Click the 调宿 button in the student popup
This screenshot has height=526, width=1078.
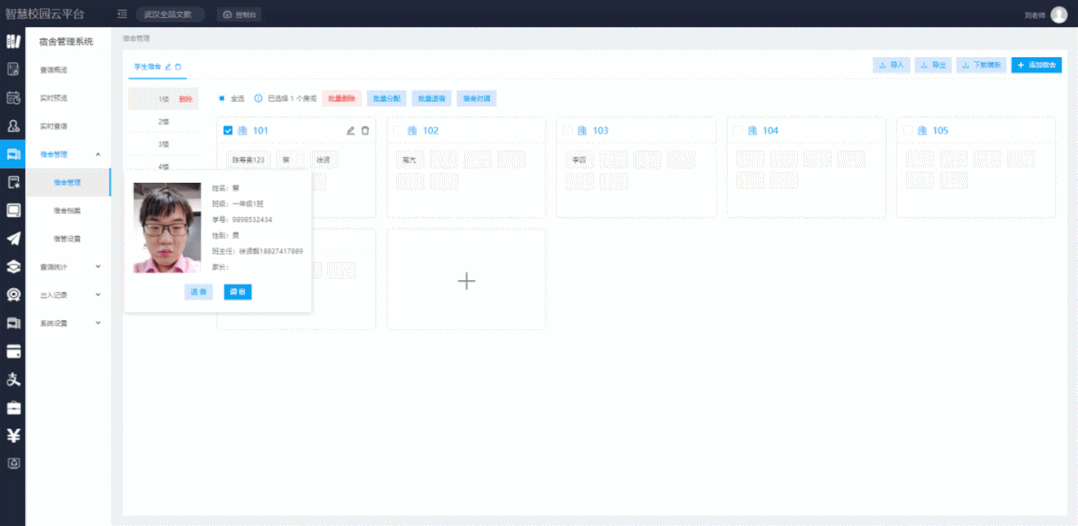pyautogui.click(x=238, y=292)
